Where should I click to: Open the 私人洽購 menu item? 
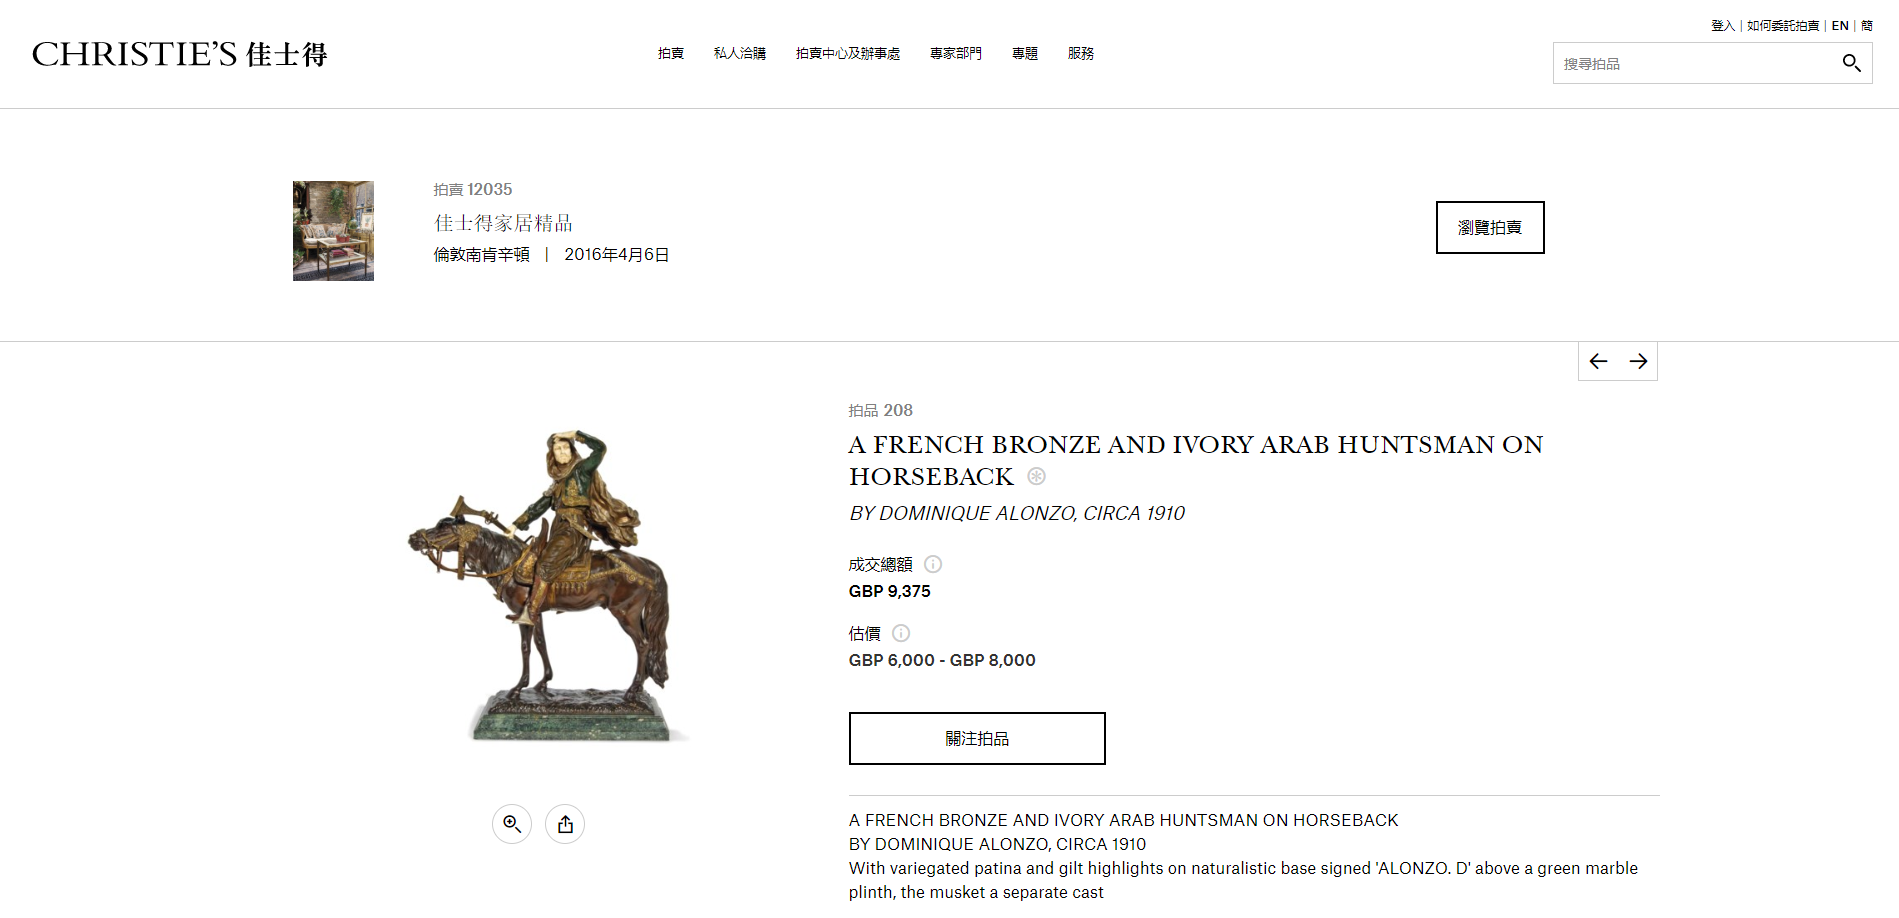pyautogui.click(x=740, y=54)
